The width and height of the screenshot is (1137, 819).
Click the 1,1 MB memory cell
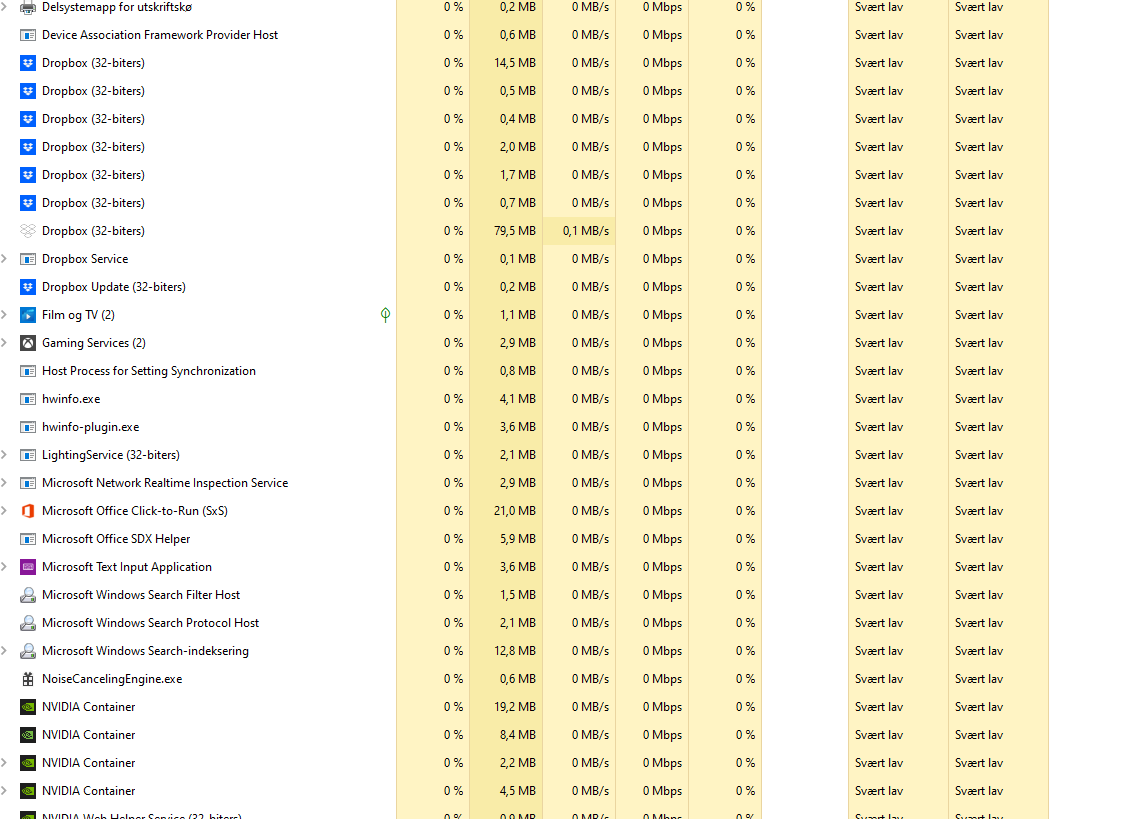pos(506,315)
